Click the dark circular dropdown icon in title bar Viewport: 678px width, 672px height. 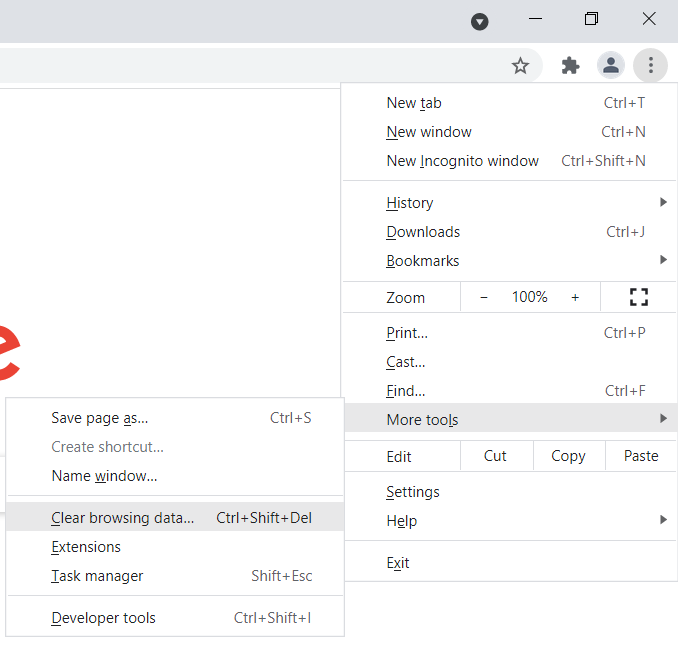pos(480,22)
